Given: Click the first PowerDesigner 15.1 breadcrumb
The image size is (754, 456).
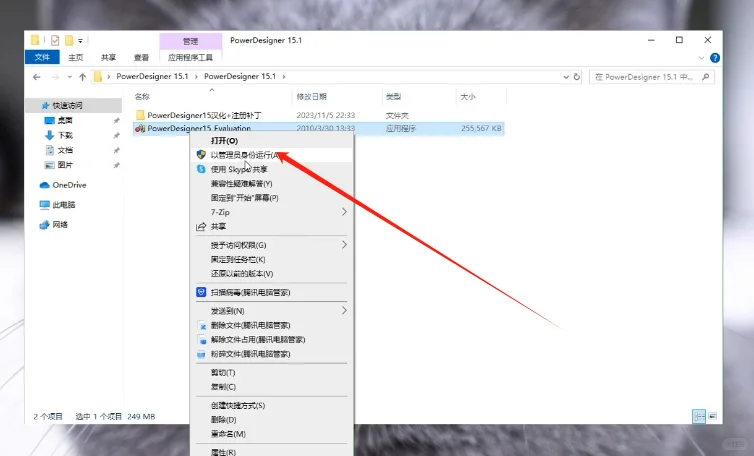Looking at the screenshot, I should pos(152,76).
